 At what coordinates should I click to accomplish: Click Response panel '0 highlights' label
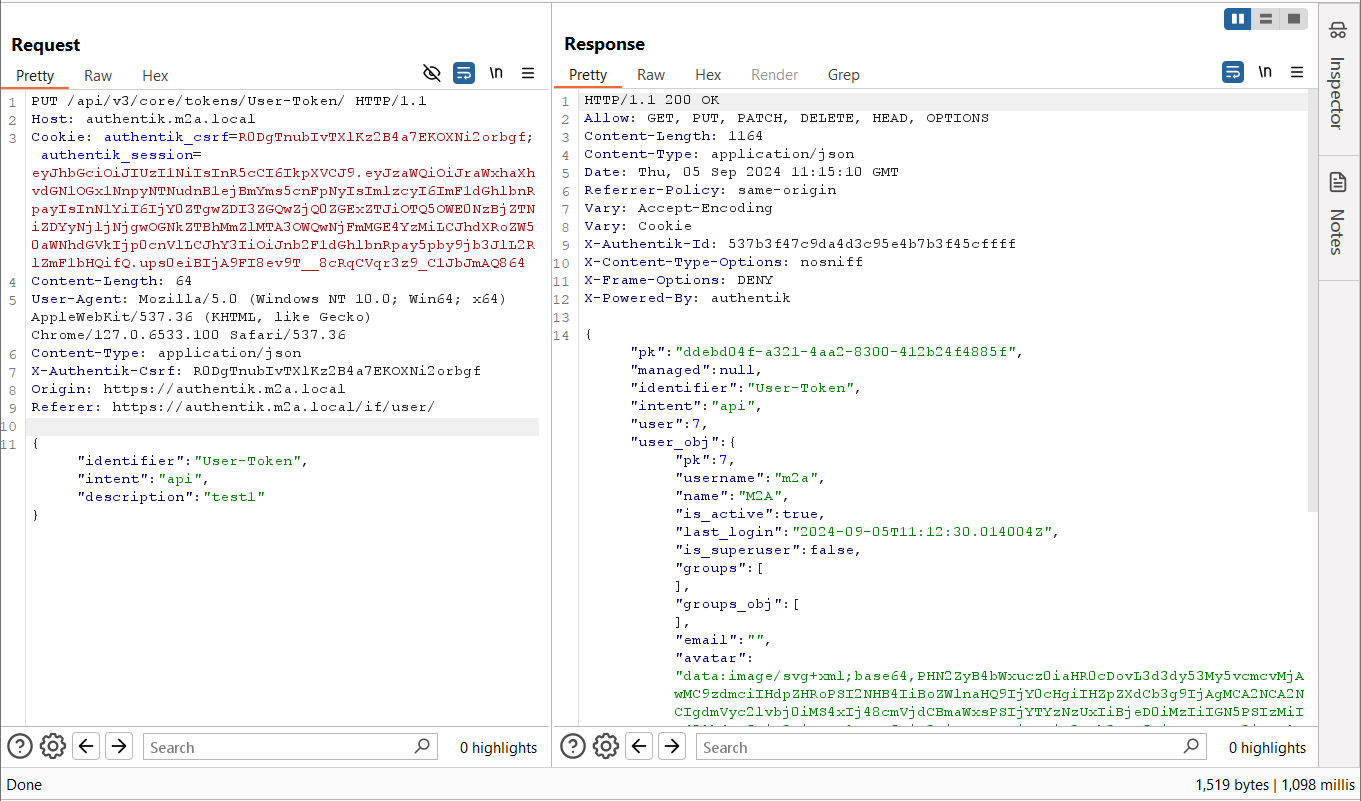[x=1267, y=747]
